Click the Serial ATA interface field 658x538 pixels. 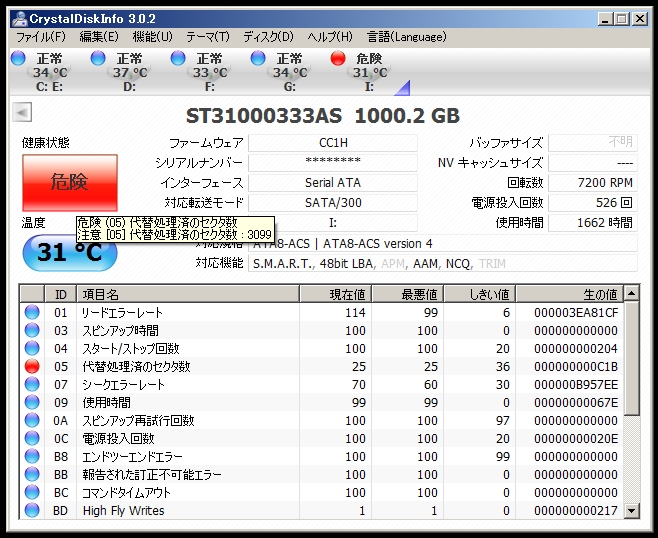(333, 183)
